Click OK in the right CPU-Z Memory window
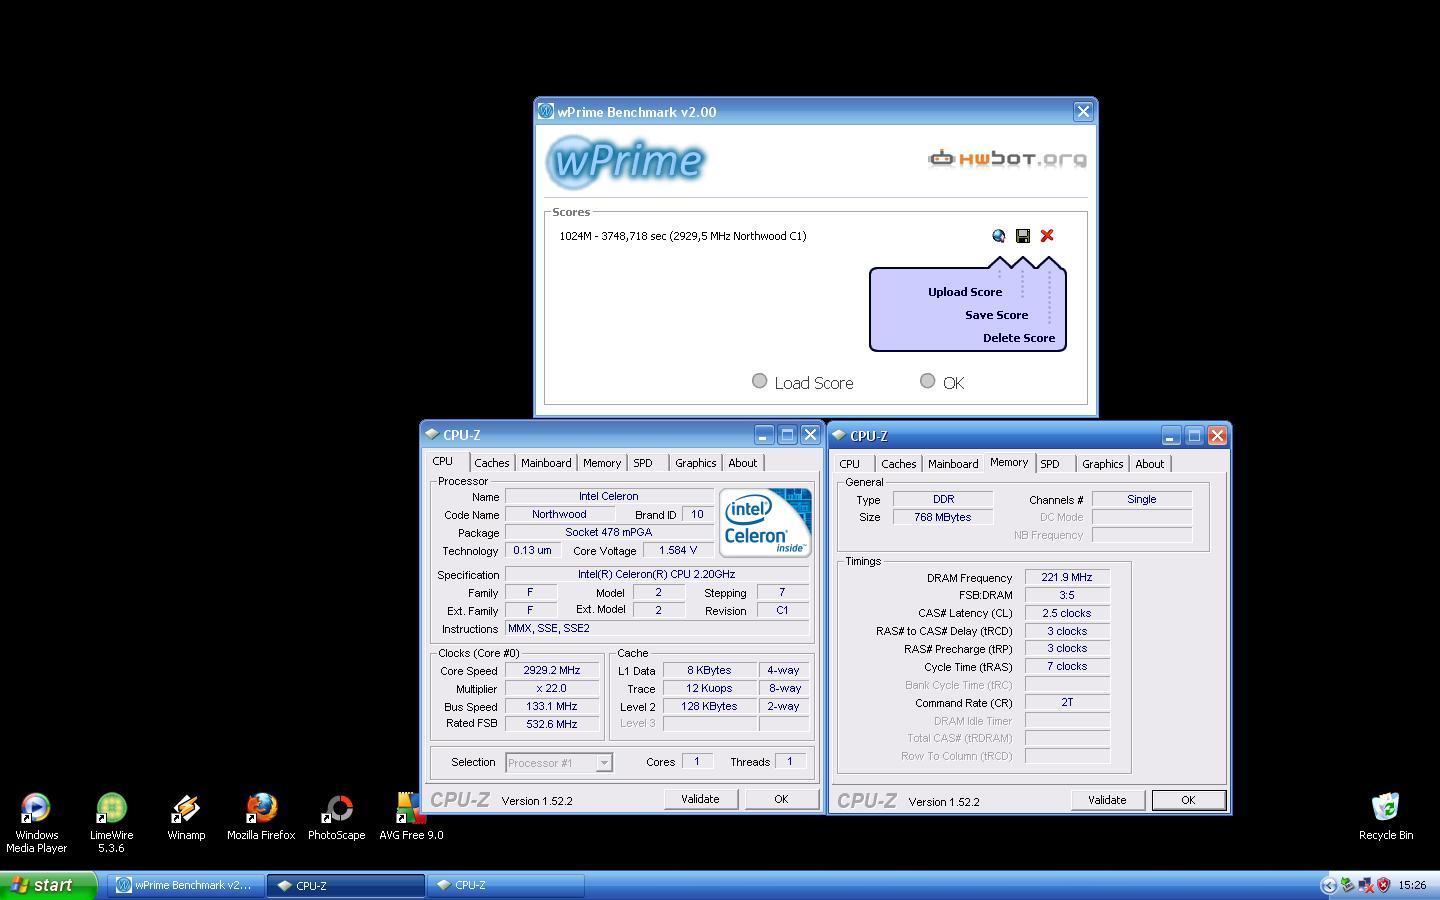The image size is (1440, 900). click(1188, 800)
